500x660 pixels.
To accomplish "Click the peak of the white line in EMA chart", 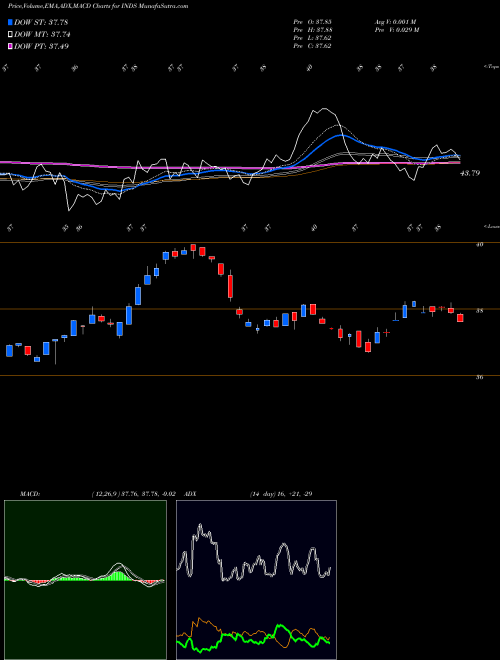I will [323, 109].
